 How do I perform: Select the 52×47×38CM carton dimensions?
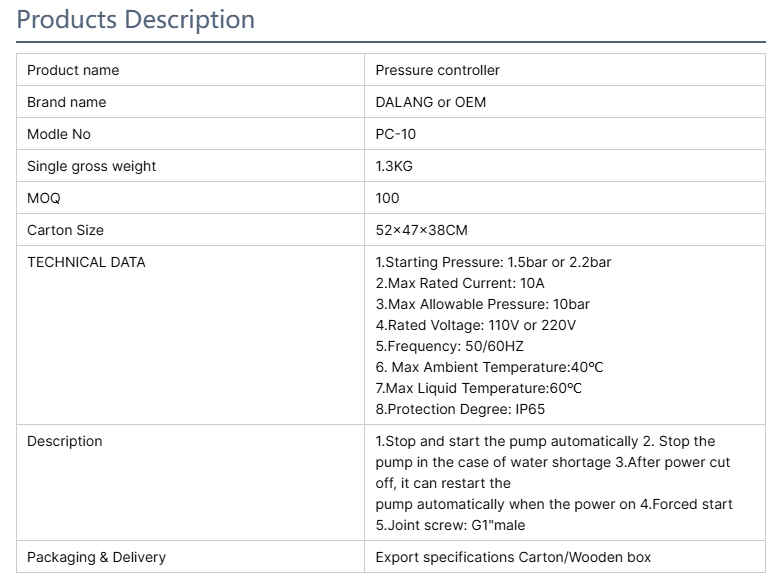(x=421, y=230)
